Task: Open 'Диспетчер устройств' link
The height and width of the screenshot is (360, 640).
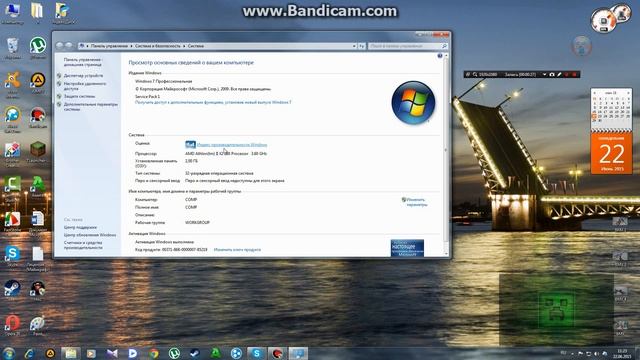Action: click(83, 76)
